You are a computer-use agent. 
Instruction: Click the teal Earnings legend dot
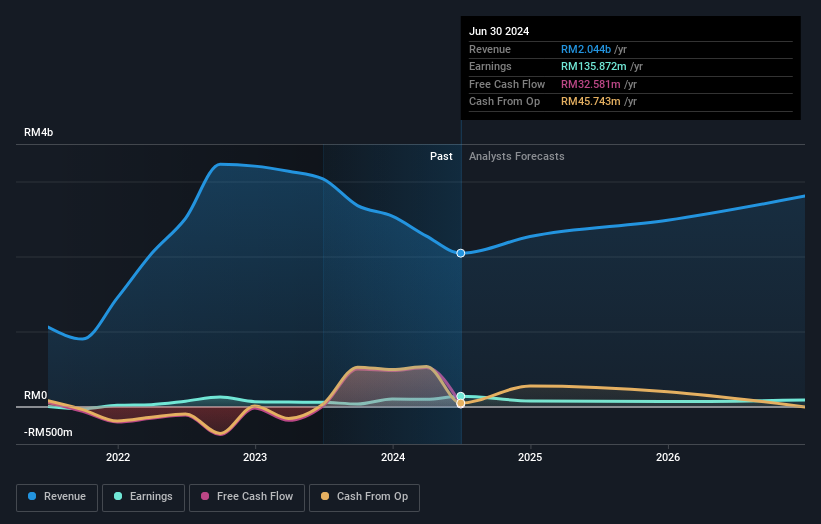point(118,496)
